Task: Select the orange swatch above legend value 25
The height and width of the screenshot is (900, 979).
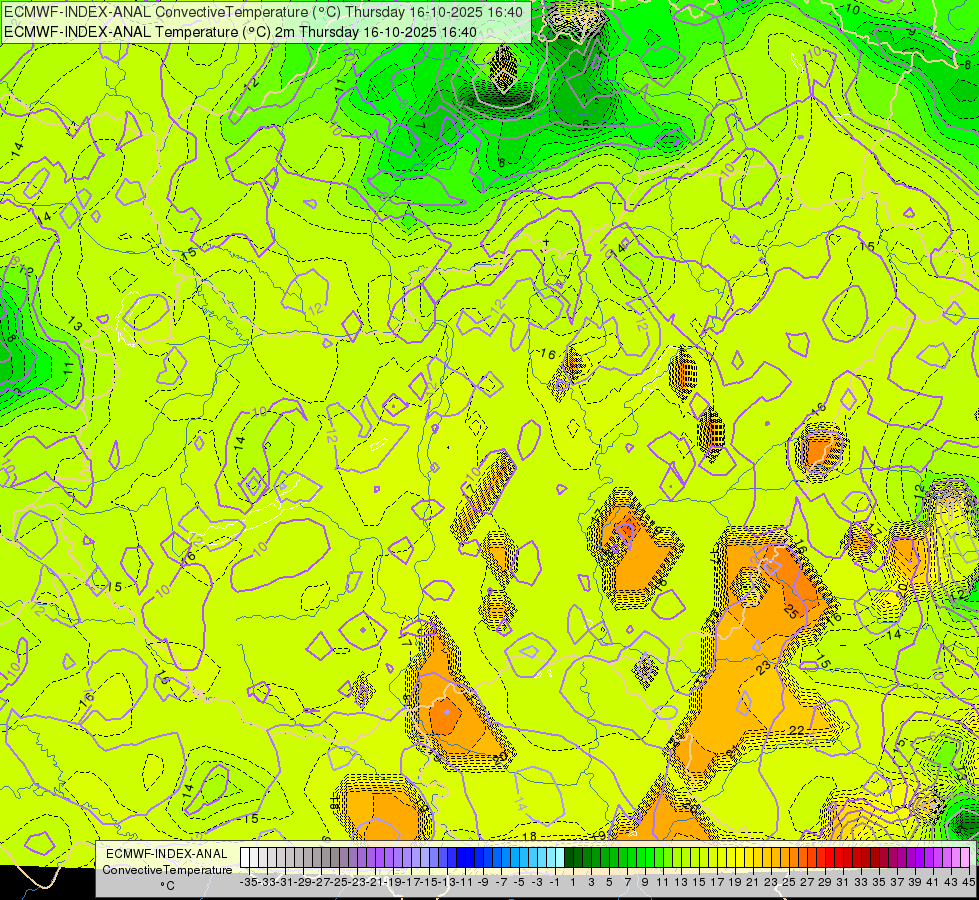Action: (x=785, y=857)
